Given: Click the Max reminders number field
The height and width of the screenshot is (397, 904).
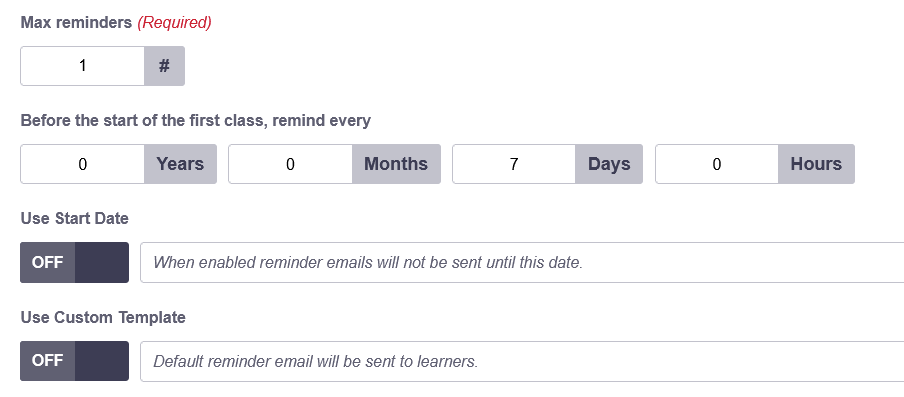Looking at the screenshot, I should tap(82, 66).
